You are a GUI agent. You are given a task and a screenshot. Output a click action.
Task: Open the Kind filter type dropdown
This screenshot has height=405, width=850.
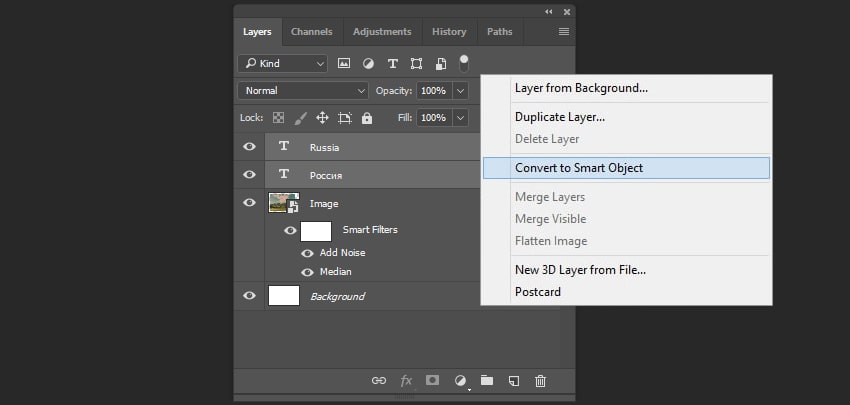[x=283, y=63]
